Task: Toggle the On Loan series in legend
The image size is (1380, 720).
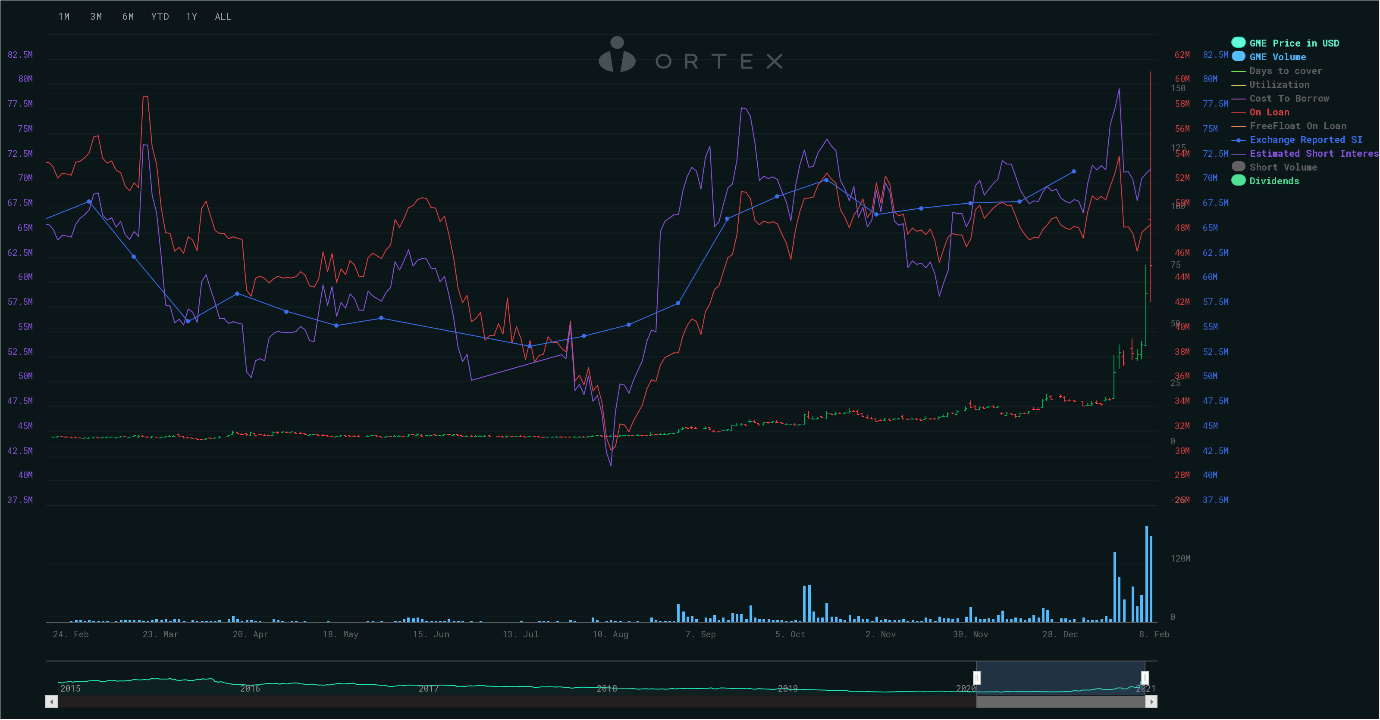Action: click(1269, 112)
